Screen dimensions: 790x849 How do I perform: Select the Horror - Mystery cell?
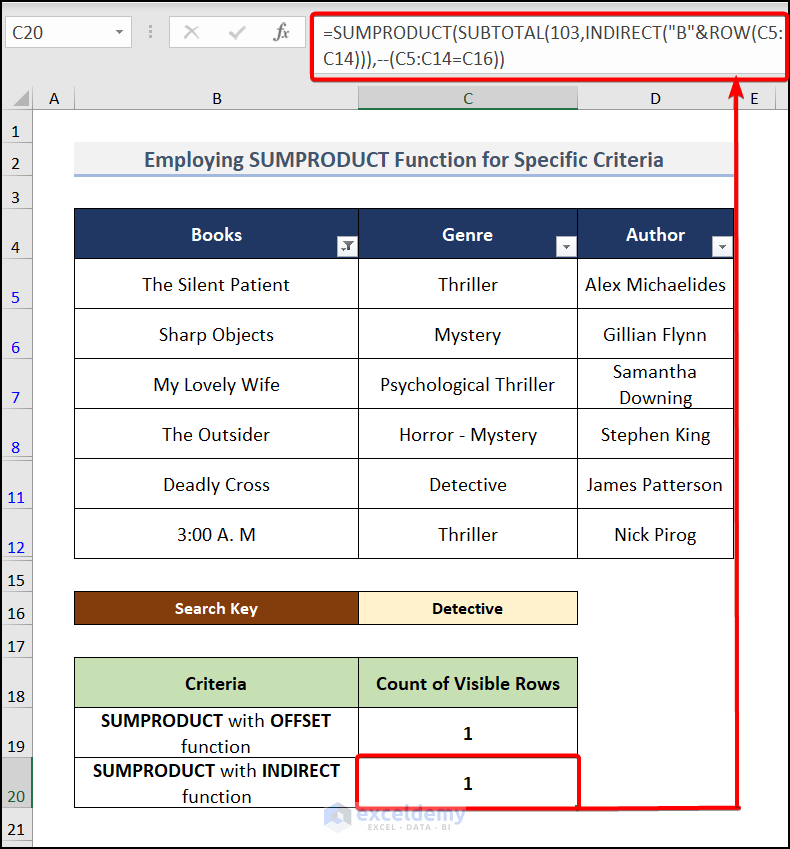tap(468, 434)
